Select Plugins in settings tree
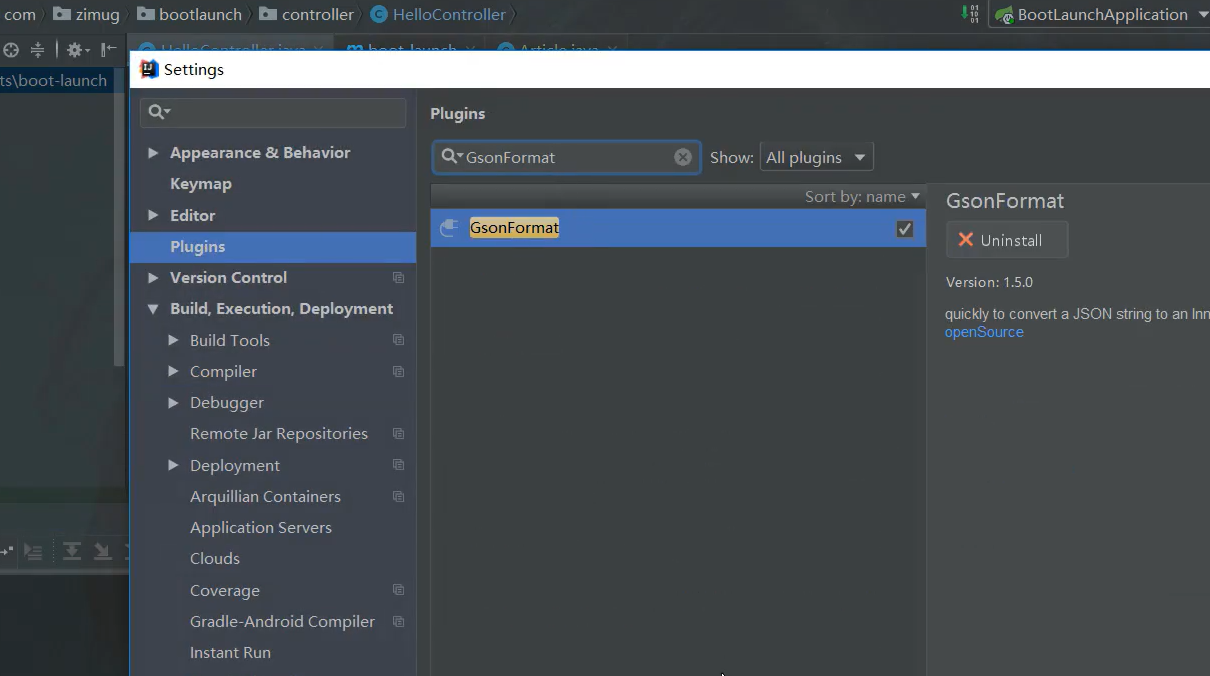The image size is (1210, 676). click(x=273, y=247)
